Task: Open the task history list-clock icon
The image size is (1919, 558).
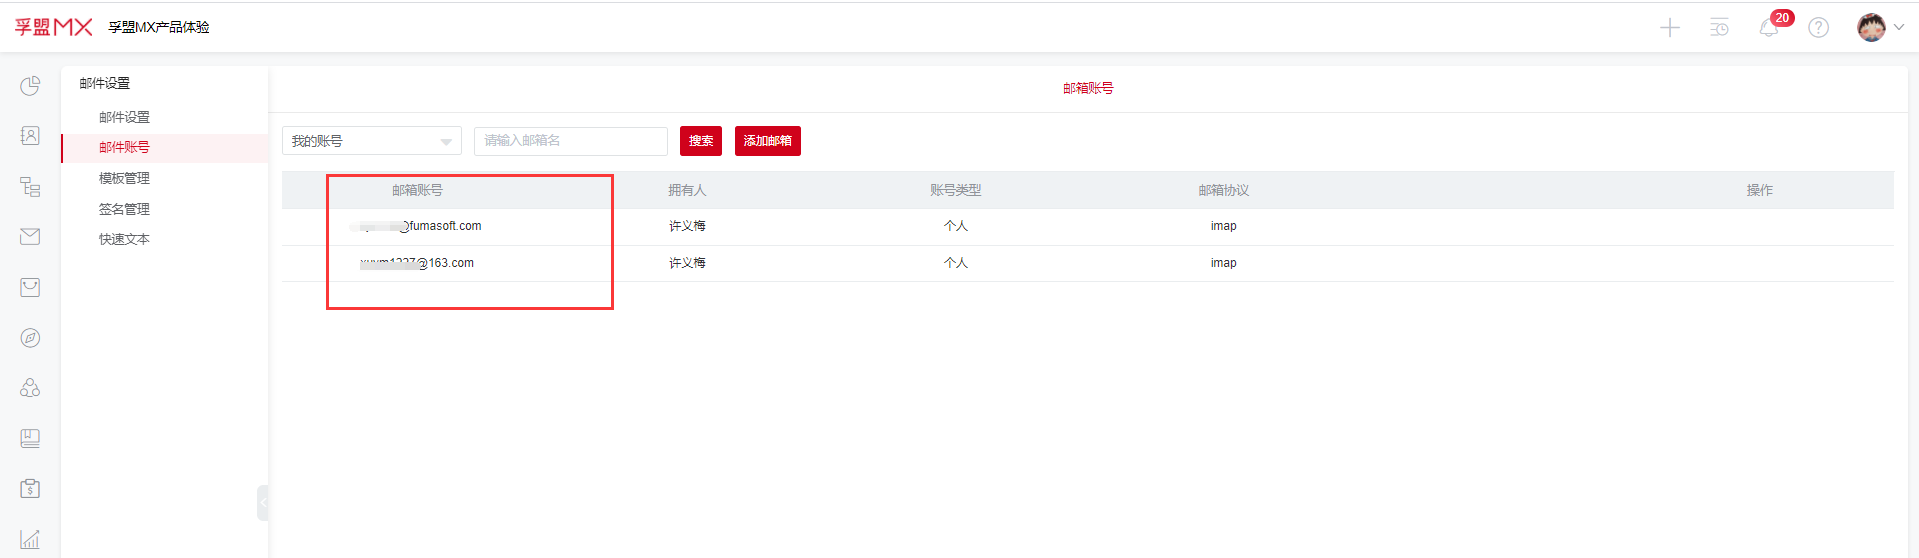Action: pyautogui.click(x=1719, y=28)
